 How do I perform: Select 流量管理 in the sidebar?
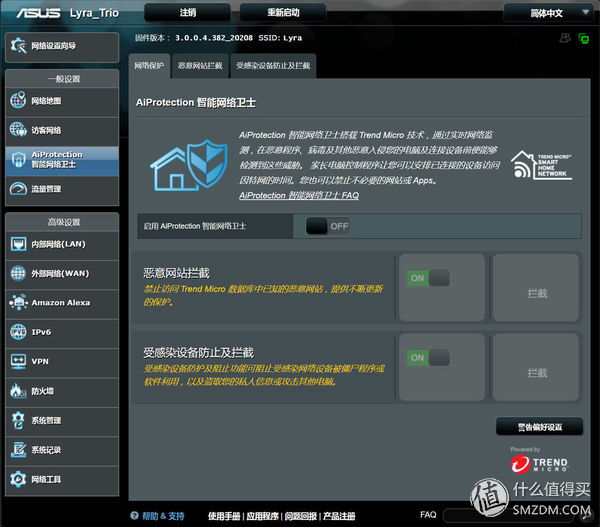click(62, 190)
